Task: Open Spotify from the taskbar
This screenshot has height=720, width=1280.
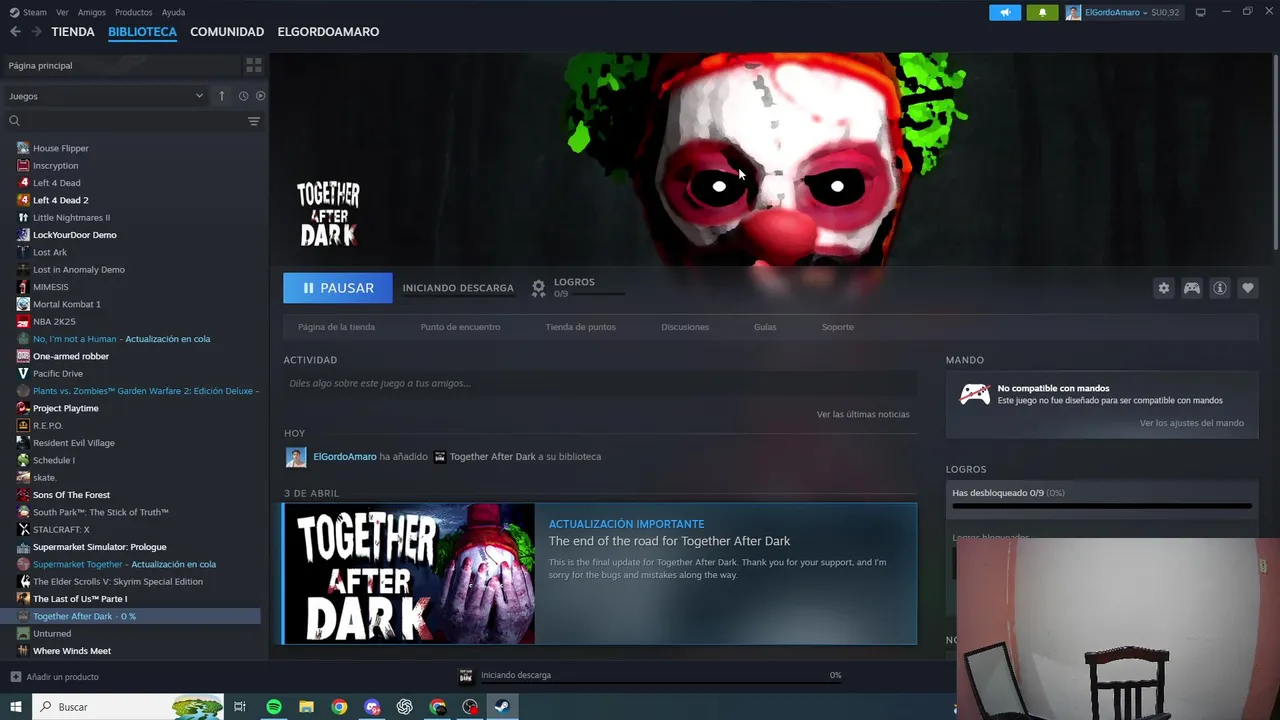Action: point(274,707)
